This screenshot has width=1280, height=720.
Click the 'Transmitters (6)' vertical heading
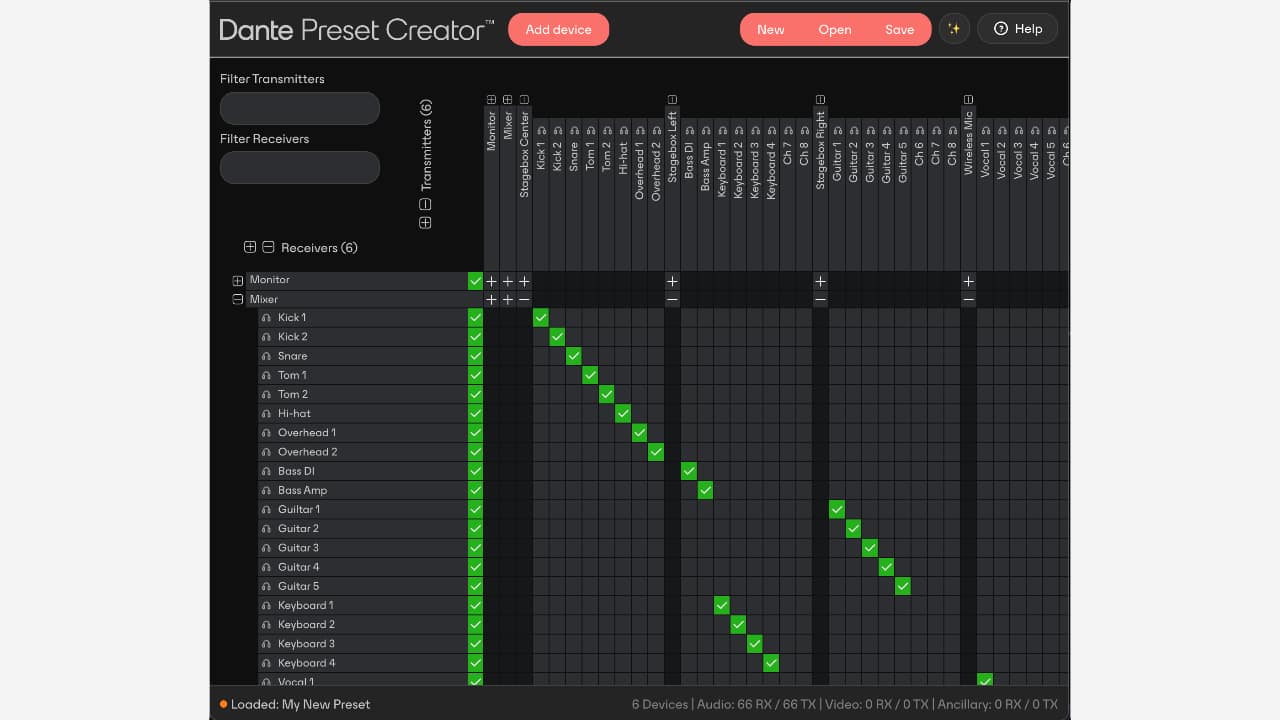(426, 145)
